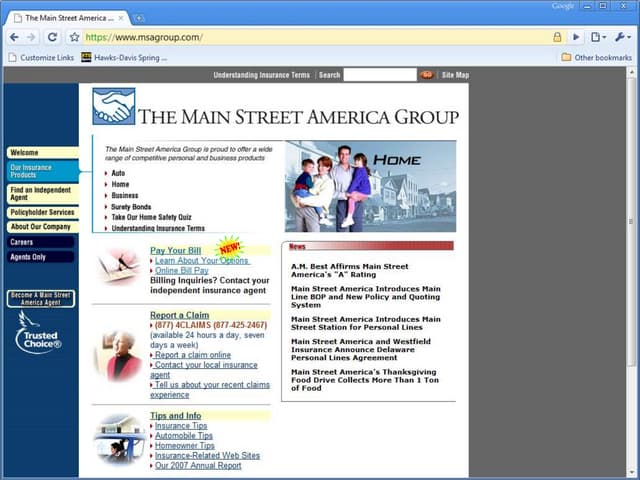This screenshot has height=480, width=640.
Task: Click the Go play arrow beside address bar
Action: 576,37
